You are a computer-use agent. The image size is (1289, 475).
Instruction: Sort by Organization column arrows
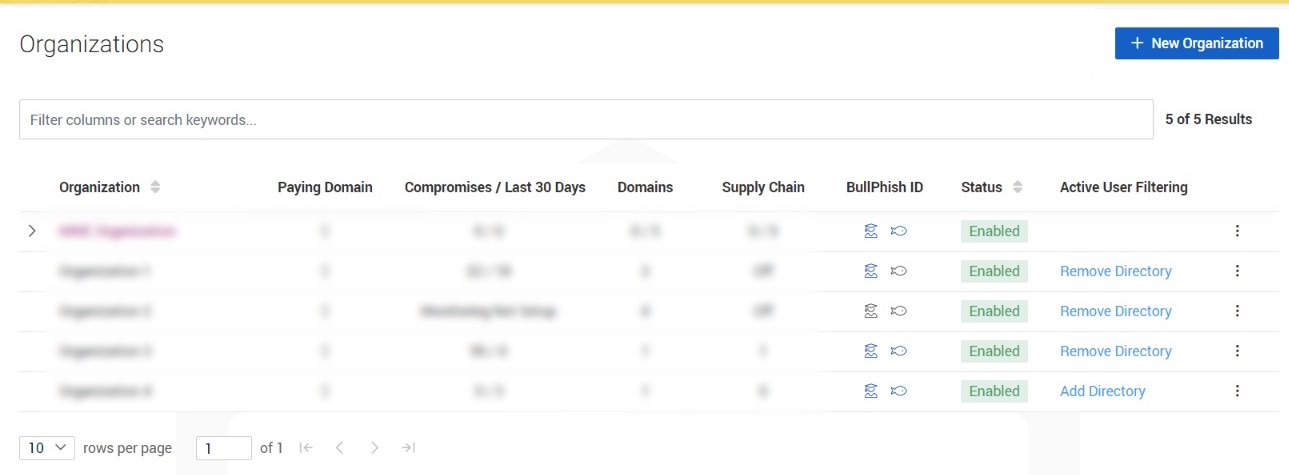tap(155, 187)
